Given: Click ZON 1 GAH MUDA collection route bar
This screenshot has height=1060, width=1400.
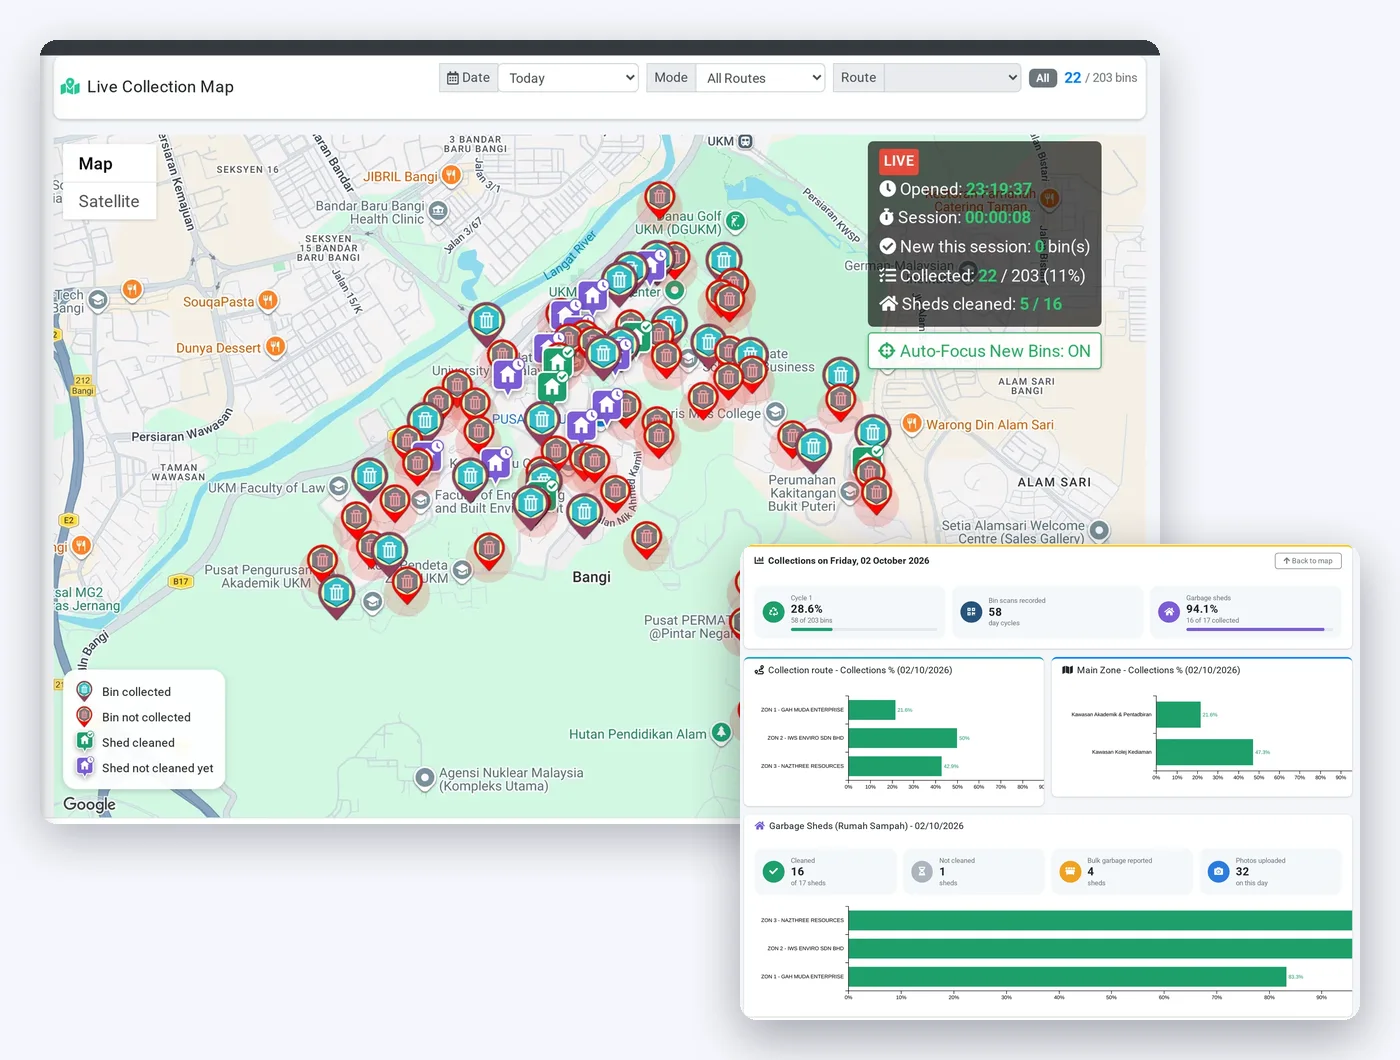Looking at the screenshot, I should tap(871, 710).
